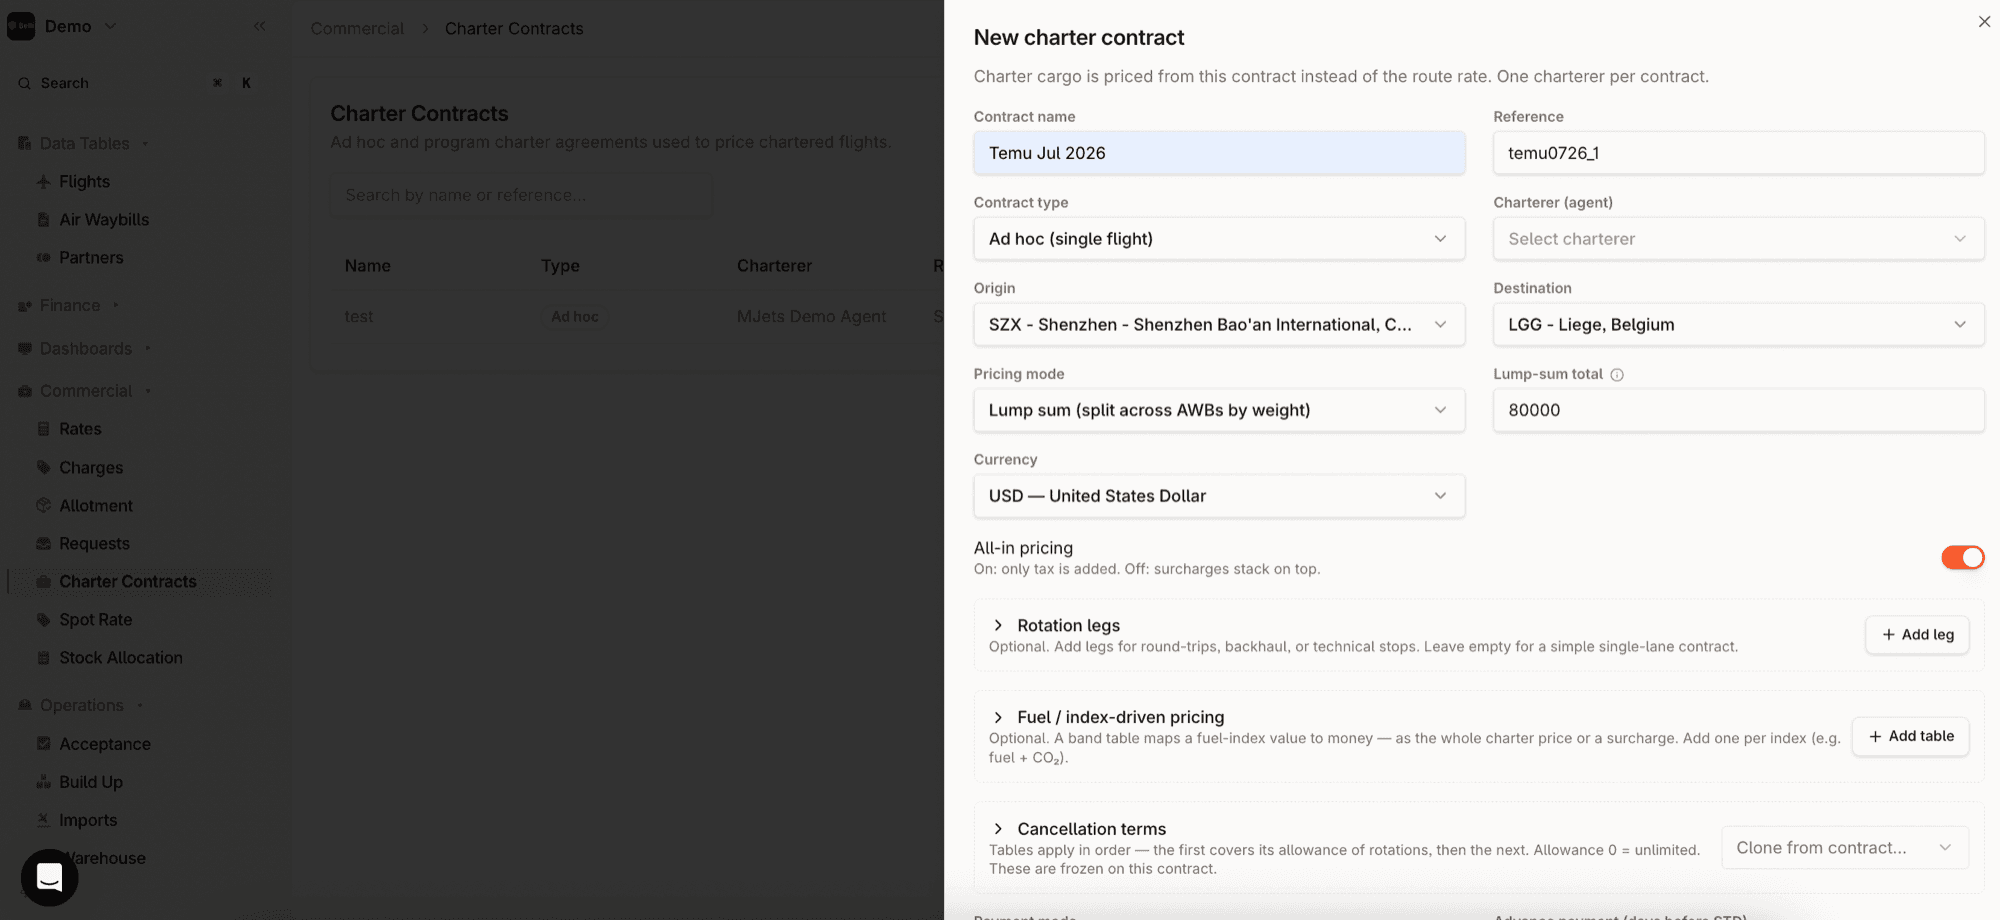
Task: Click the Lump-sum total field with 80000
Action: [x=1738, y=410]
